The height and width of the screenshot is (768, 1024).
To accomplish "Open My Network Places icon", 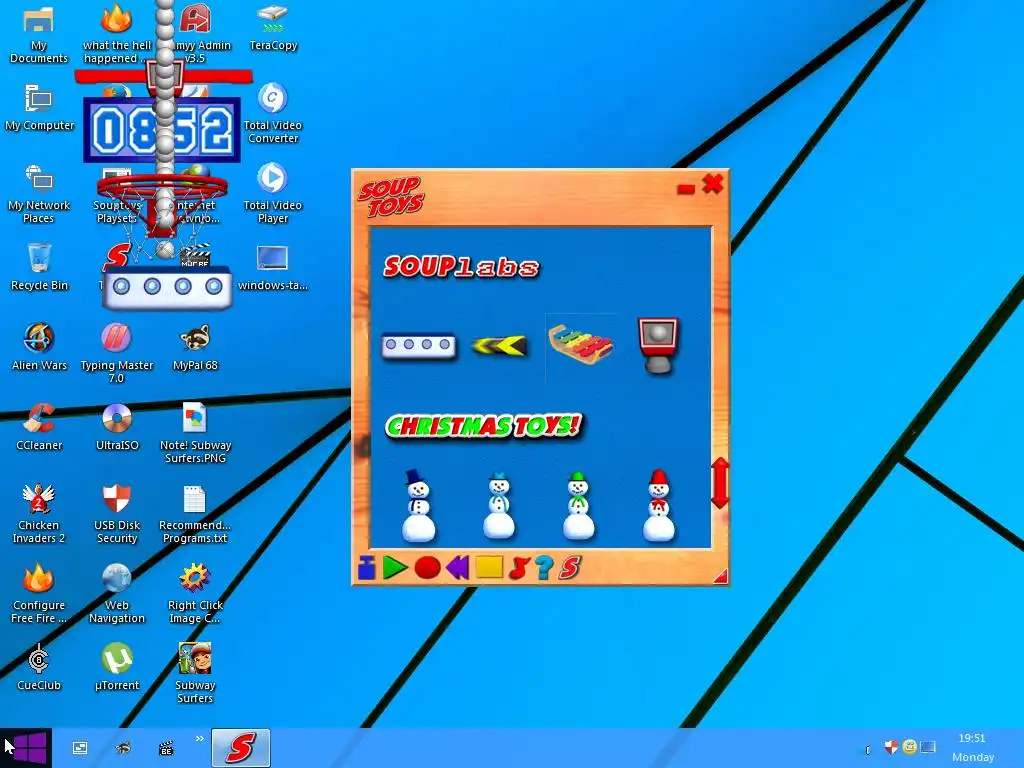I will coord(39,194).
